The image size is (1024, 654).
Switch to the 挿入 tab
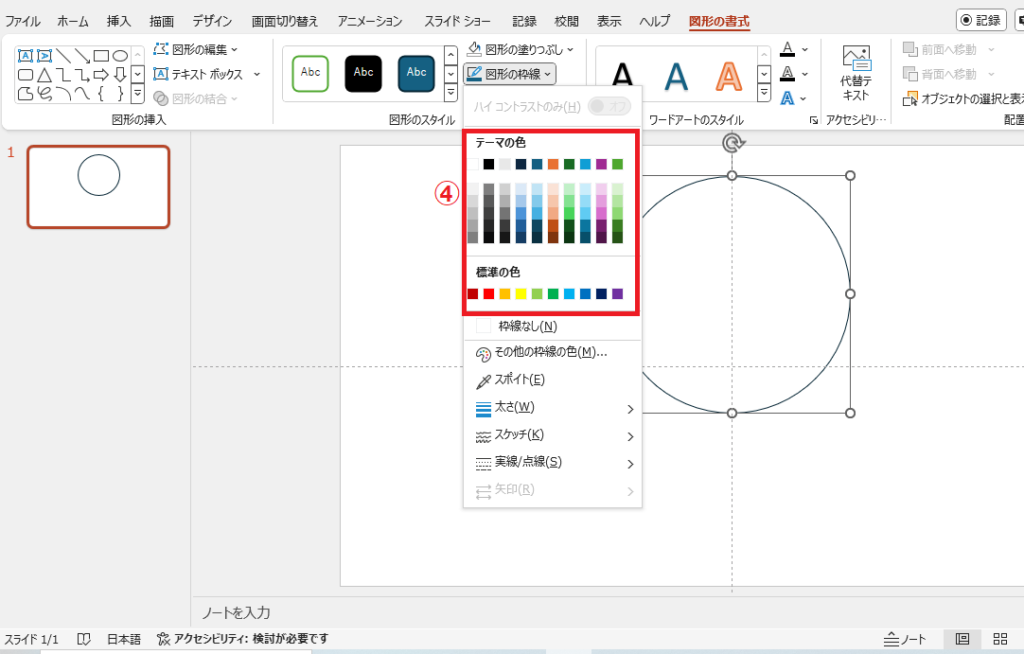tap(119, 21)
